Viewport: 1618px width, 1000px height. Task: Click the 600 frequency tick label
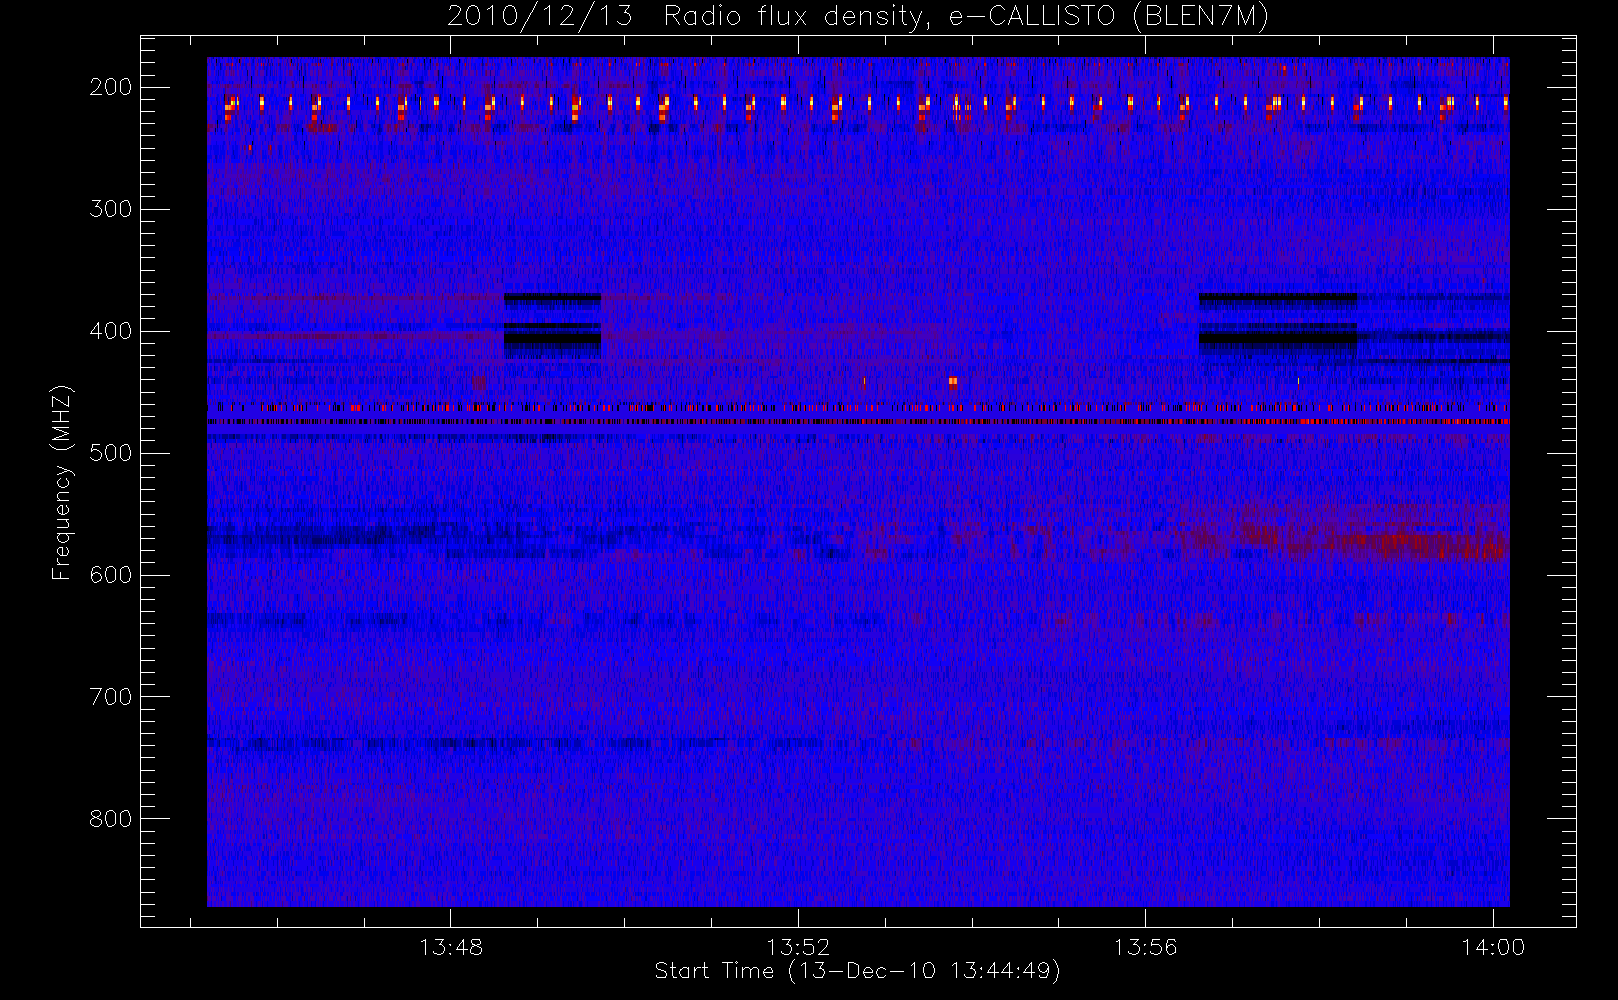[x=111, y=575]
